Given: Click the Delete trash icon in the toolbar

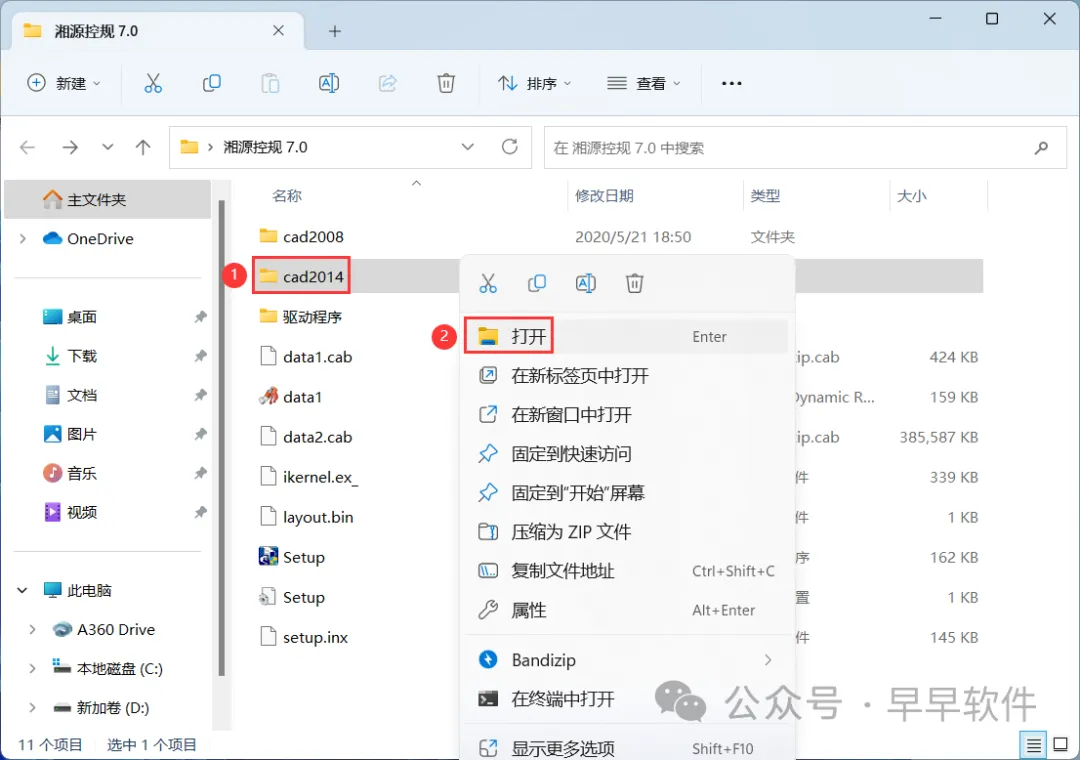Looking at the screenshot, I should (x=446, y=83).
